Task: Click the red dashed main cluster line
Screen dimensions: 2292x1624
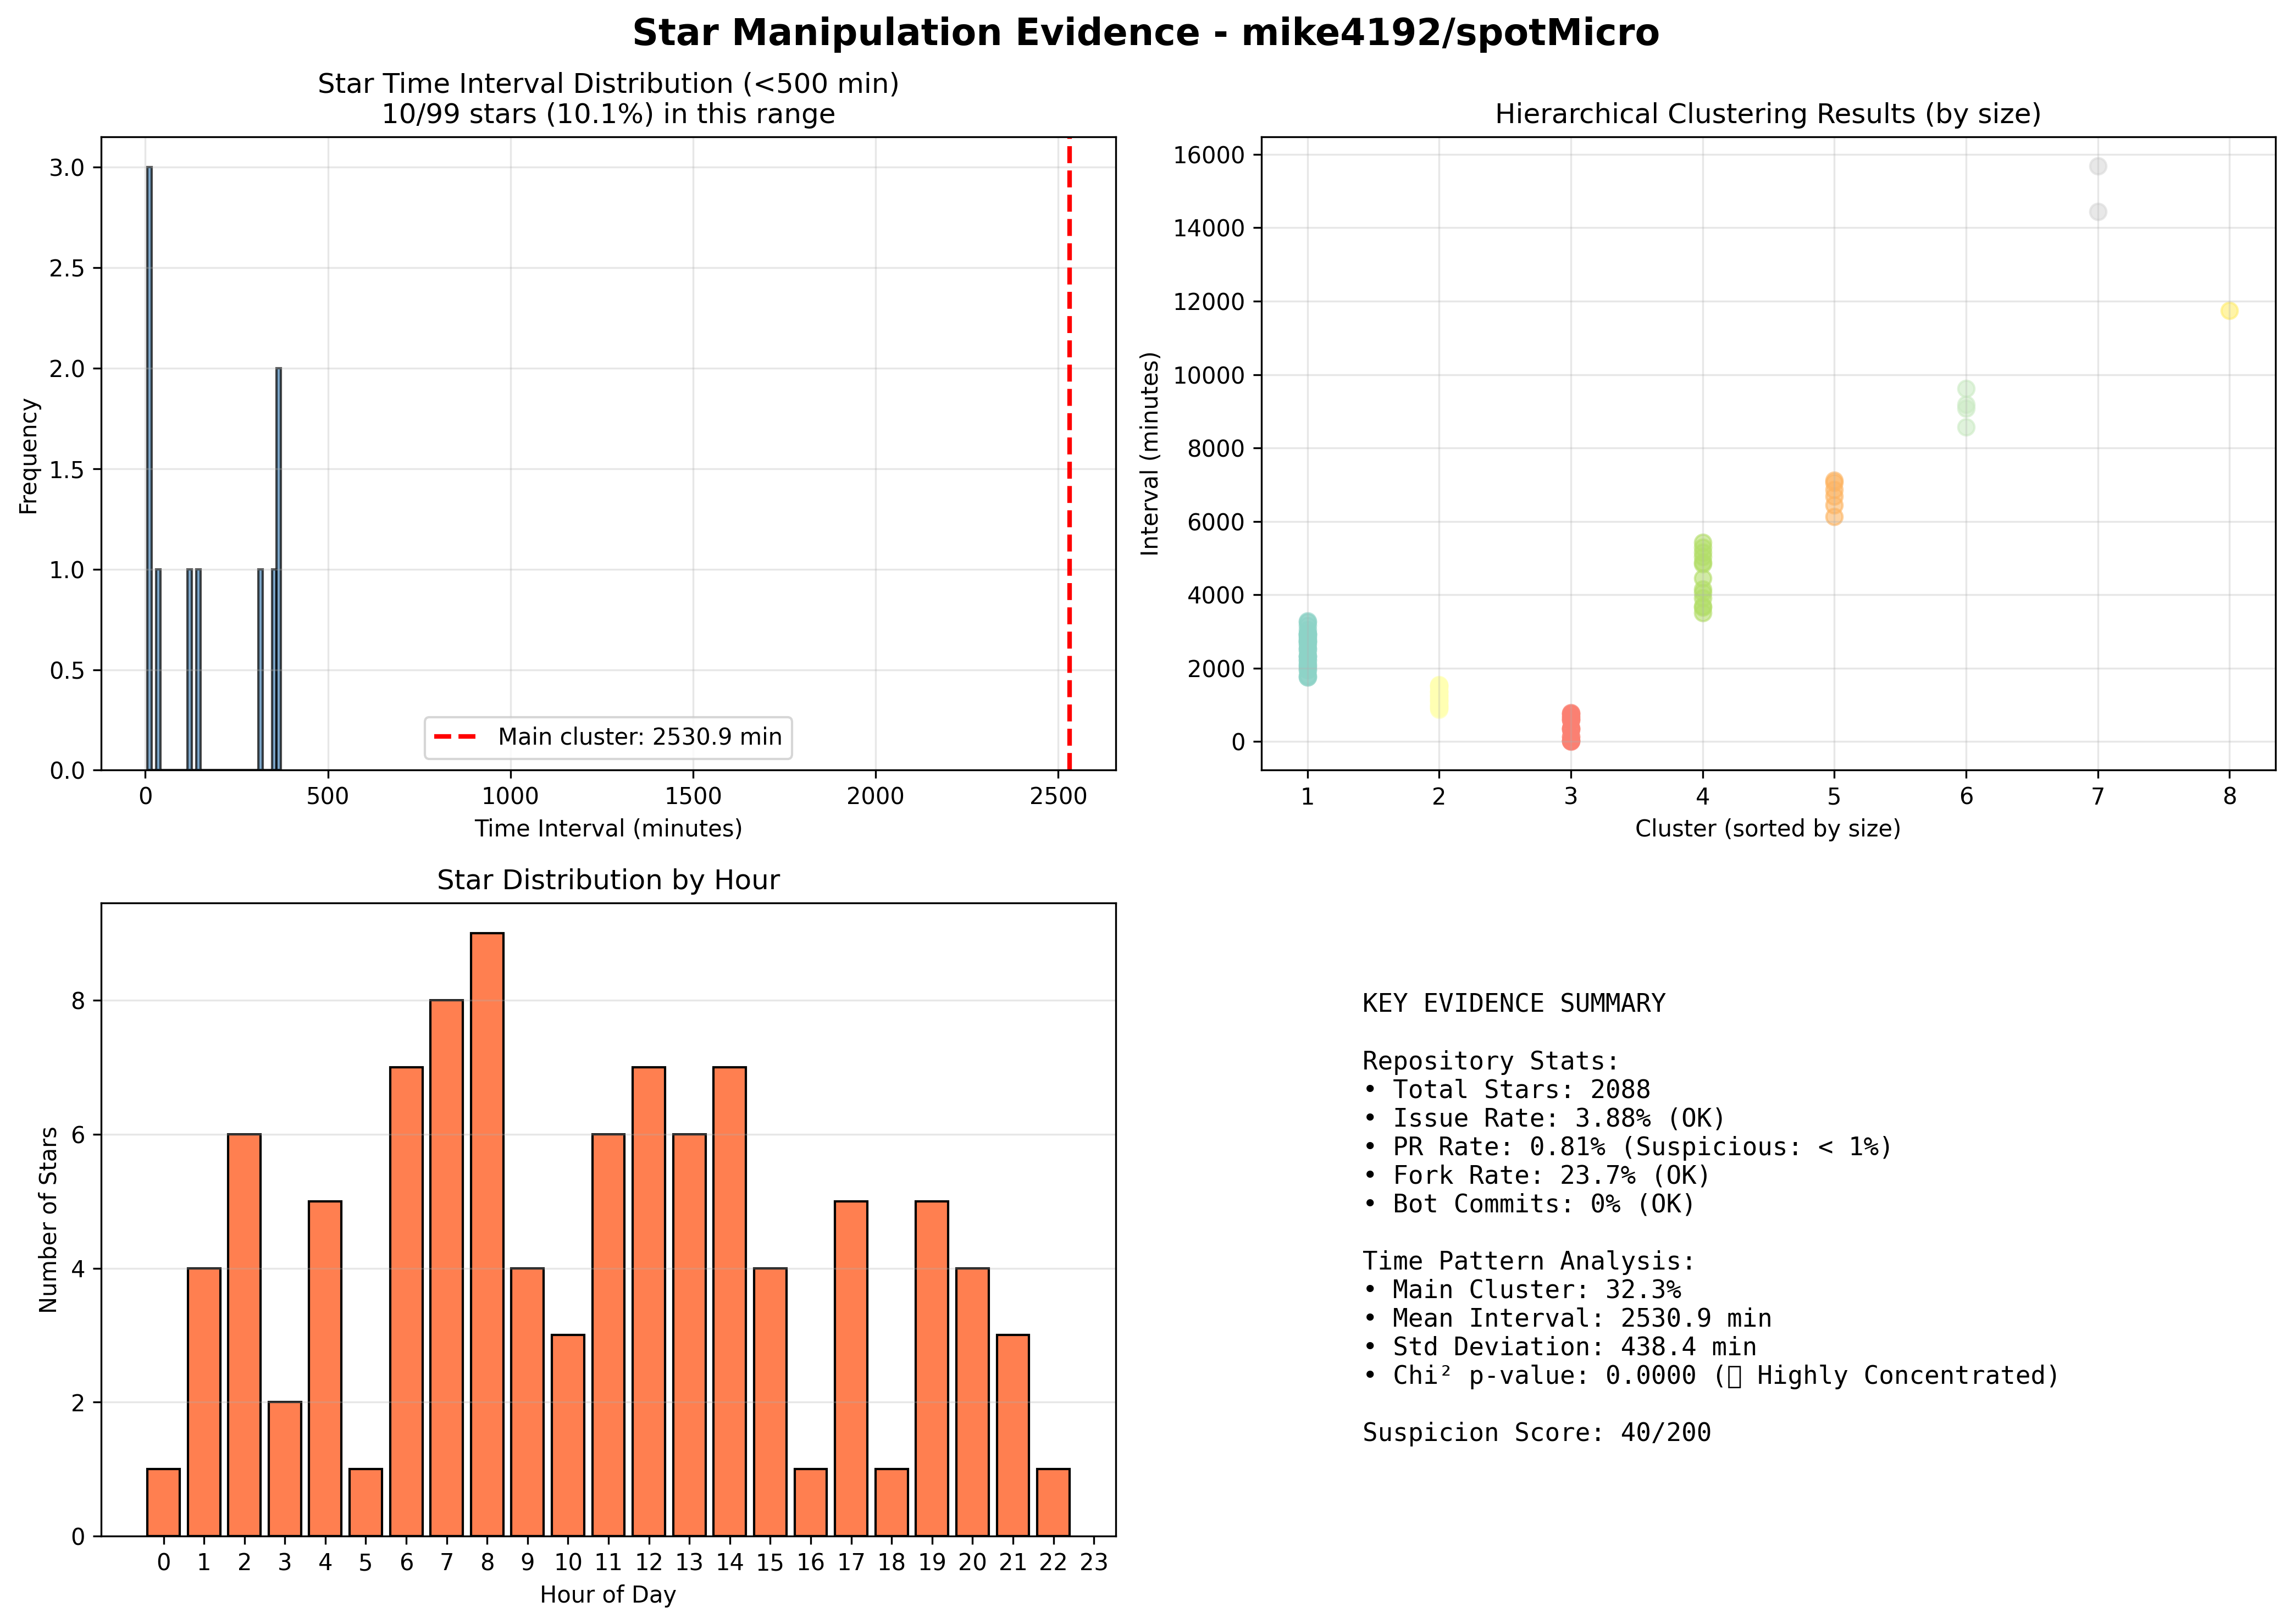Action: [1069, 453]
